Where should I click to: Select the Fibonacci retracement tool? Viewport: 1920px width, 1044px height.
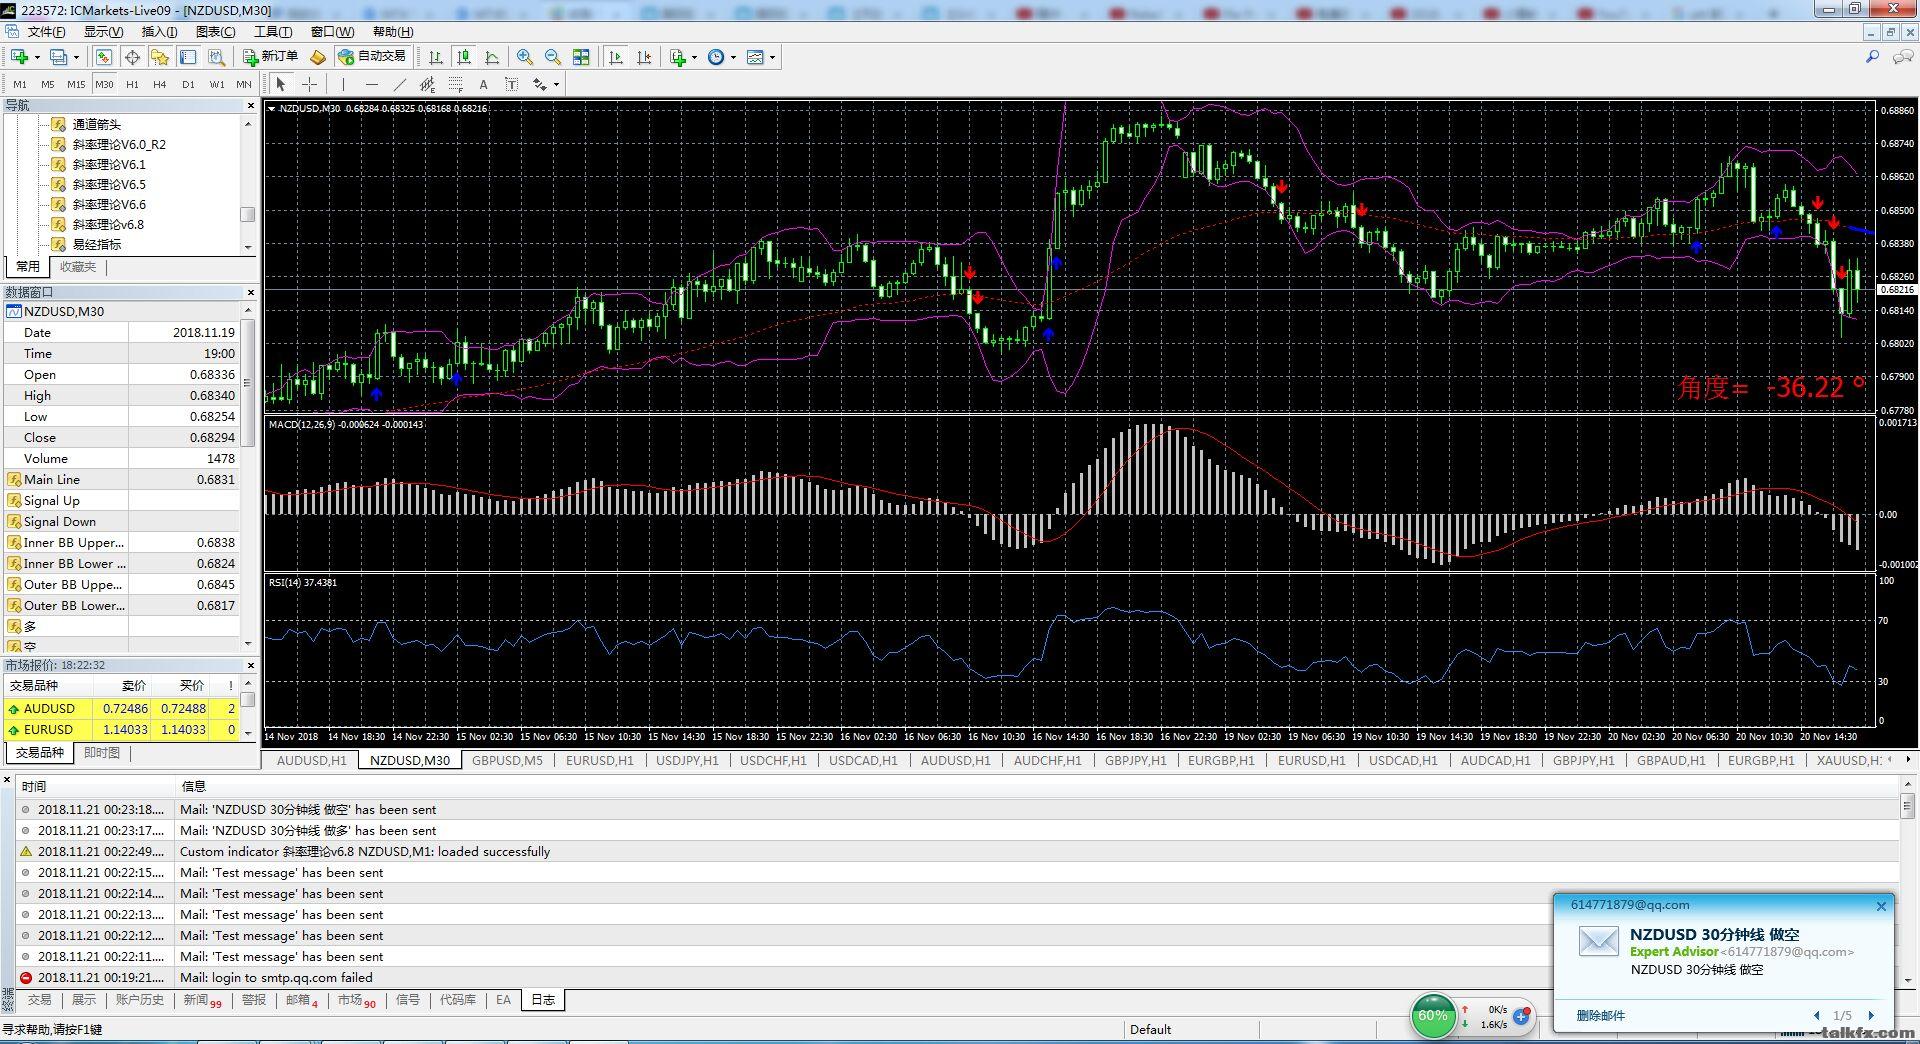[455, 84]
